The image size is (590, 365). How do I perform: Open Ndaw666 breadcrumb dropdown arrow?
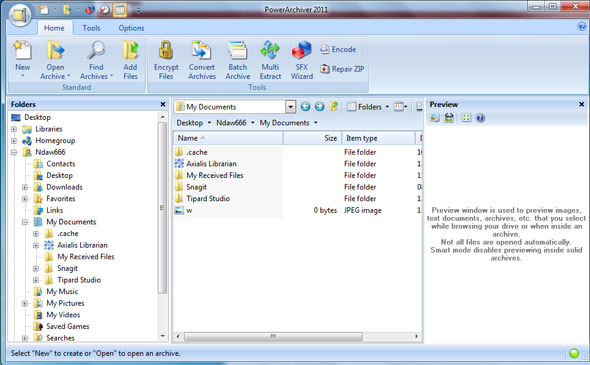pos(252,123)
